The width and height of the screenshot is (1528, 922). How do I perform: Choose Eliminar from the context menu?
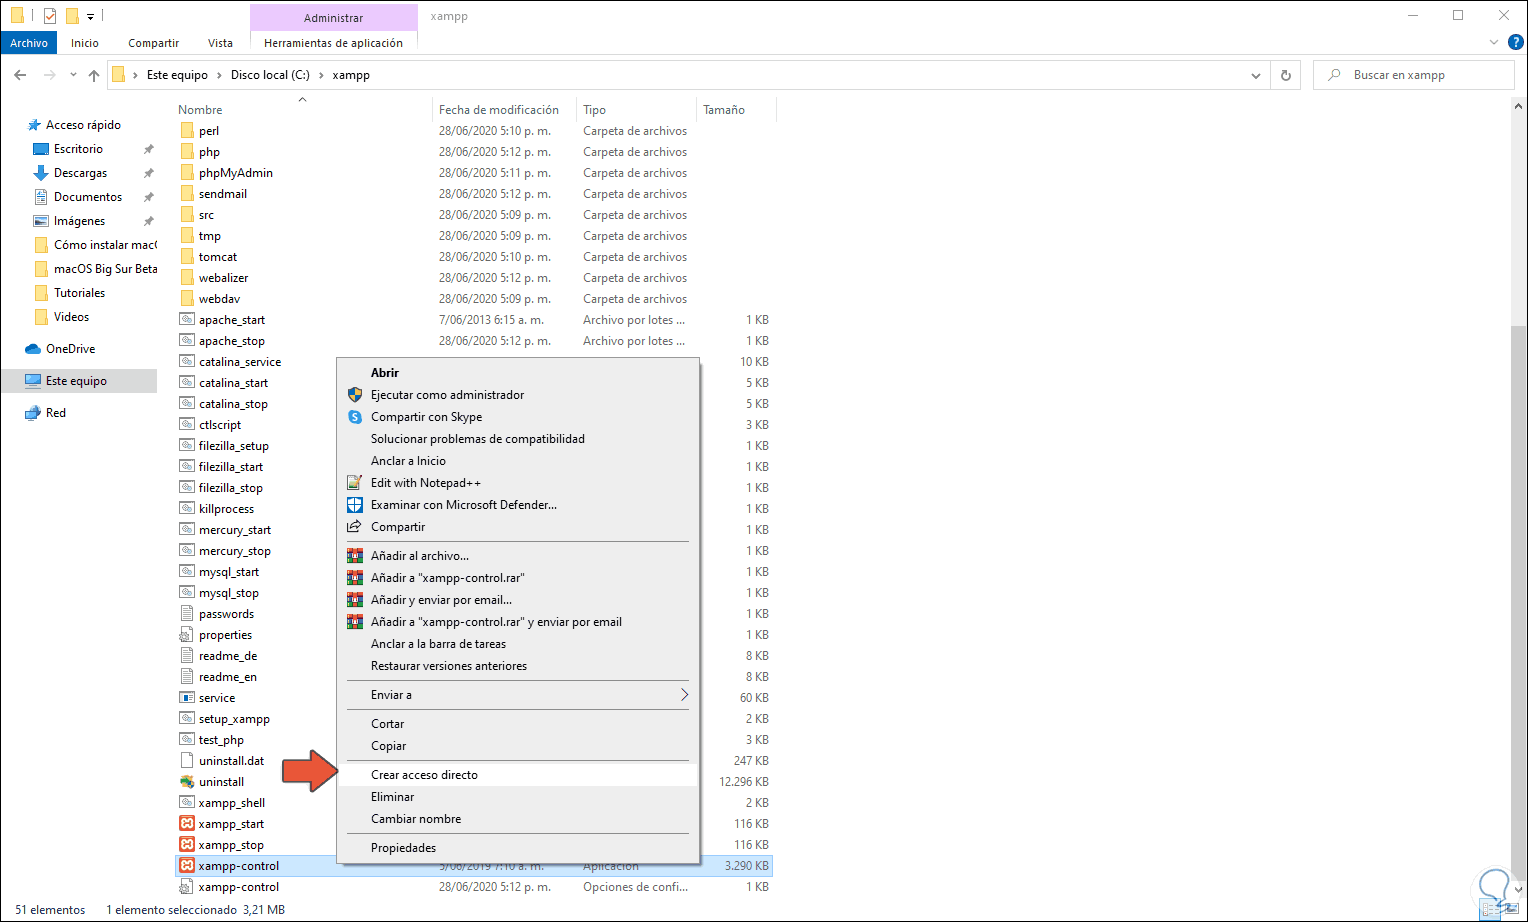tap(518, 797)
